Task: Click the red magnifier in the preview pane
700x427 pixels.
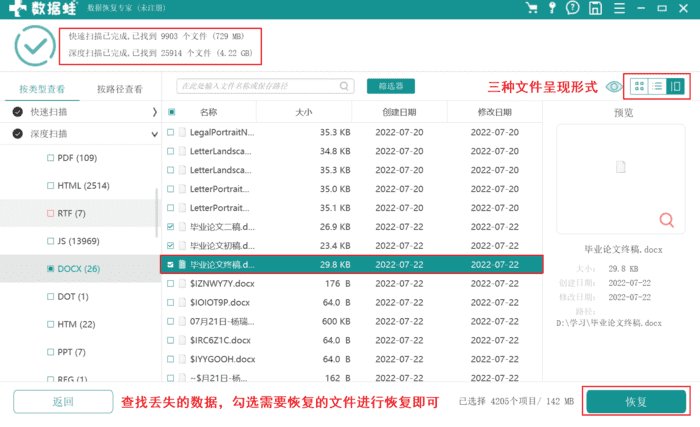Action: [x=667, y=220]
